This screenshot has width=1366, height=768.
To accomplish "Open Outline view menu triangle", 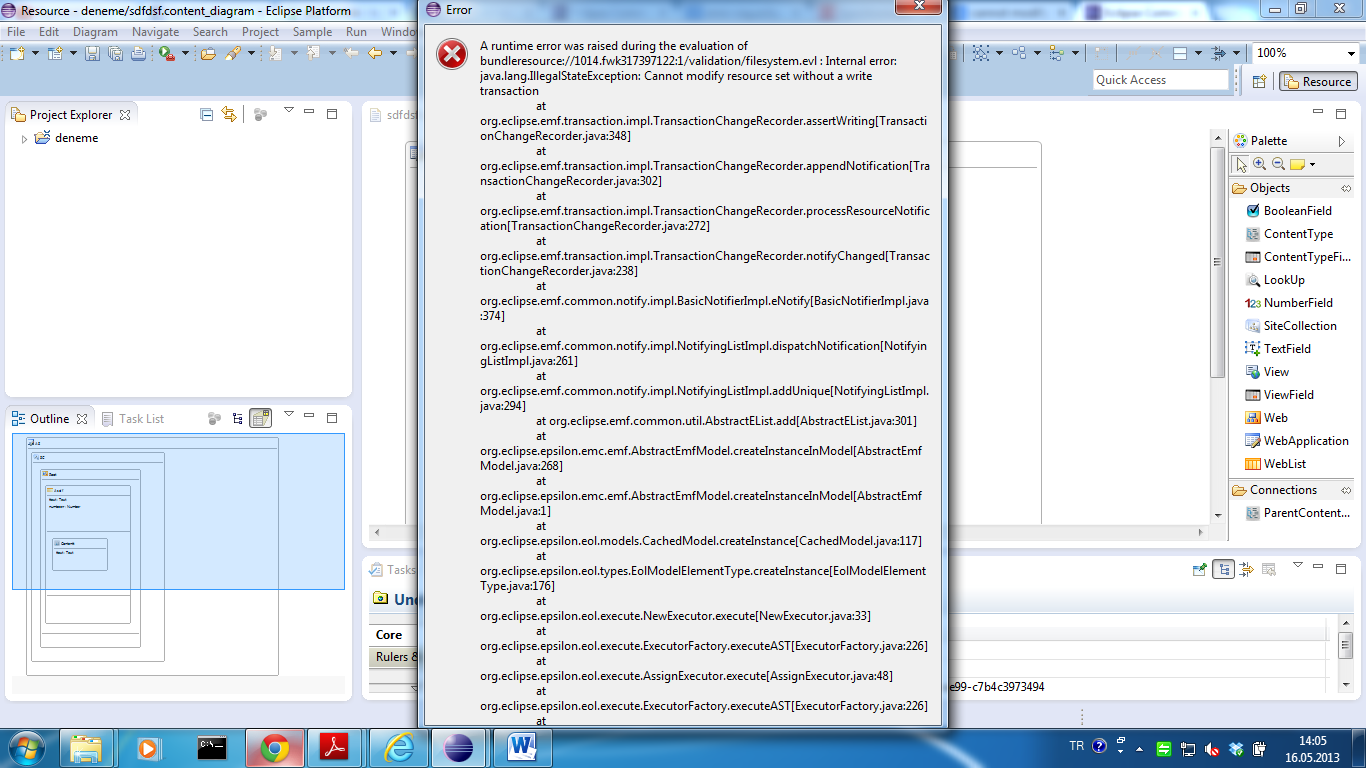I will coord(289,414).
